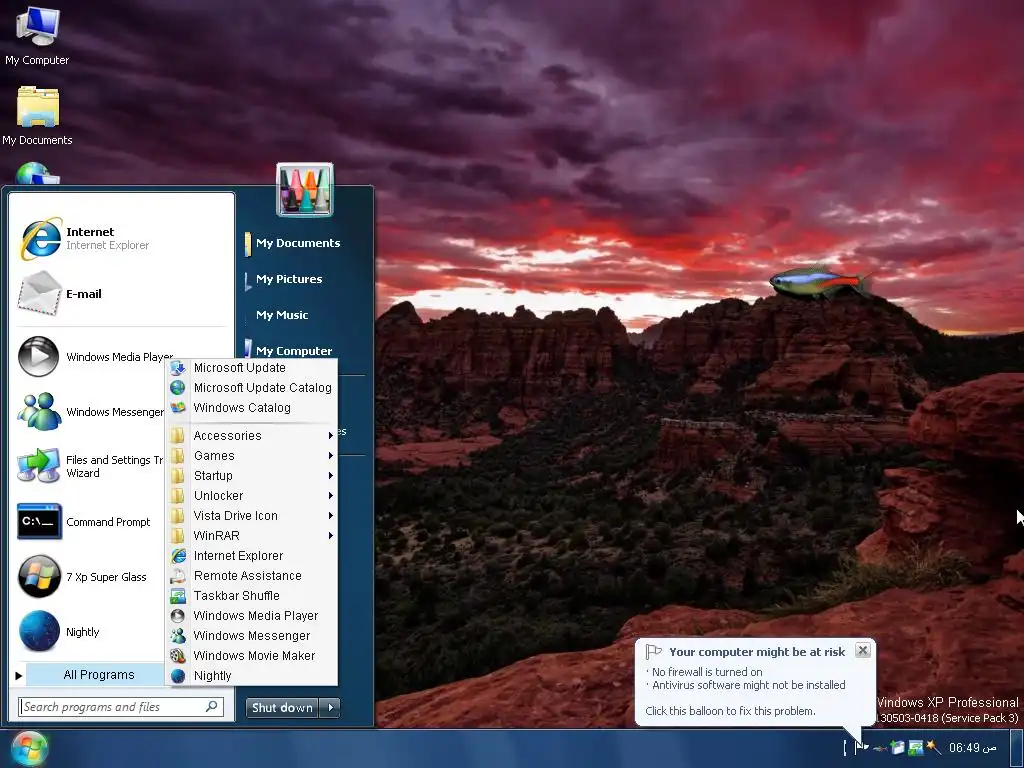Expand the Accessories folder submenu
This screenshot has height=768, width=1024.
tap(252, 436)
